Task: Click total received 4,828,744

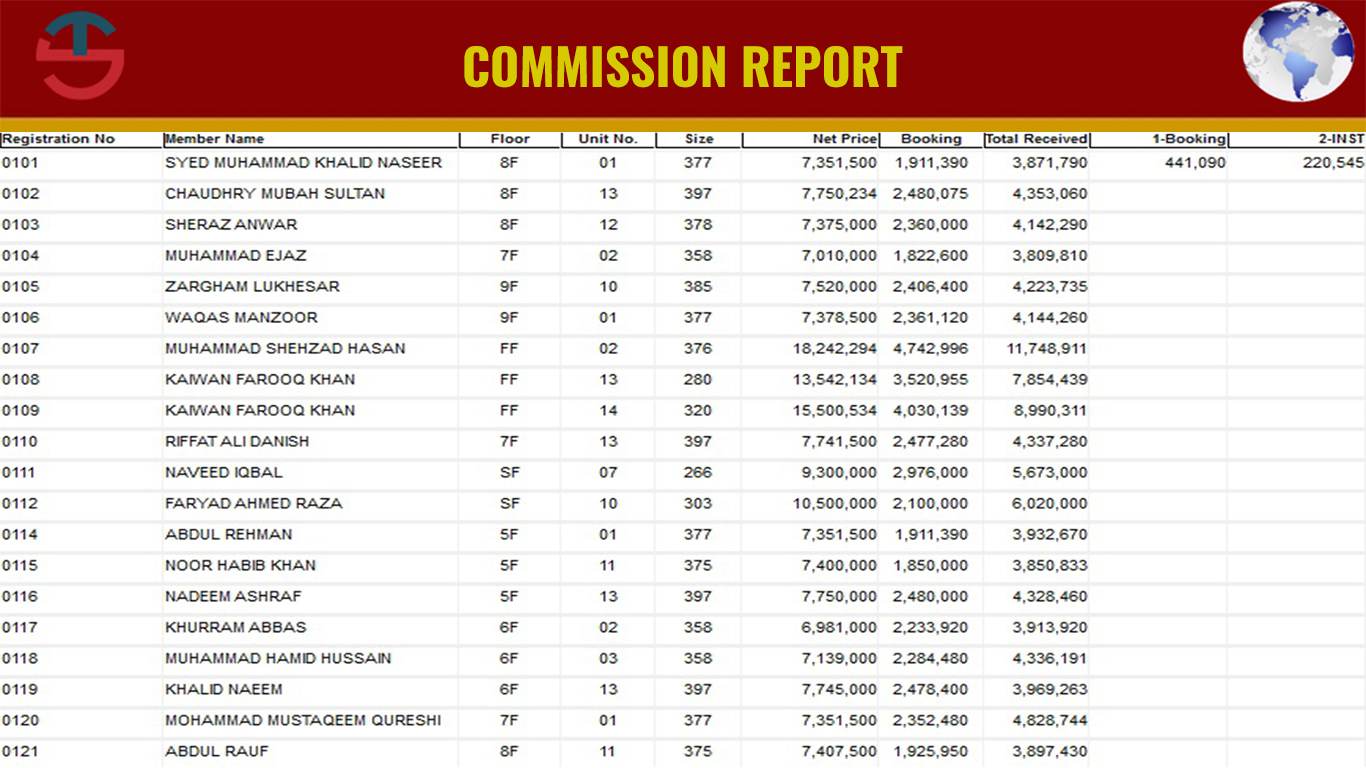Action: tap(1050, 720)
